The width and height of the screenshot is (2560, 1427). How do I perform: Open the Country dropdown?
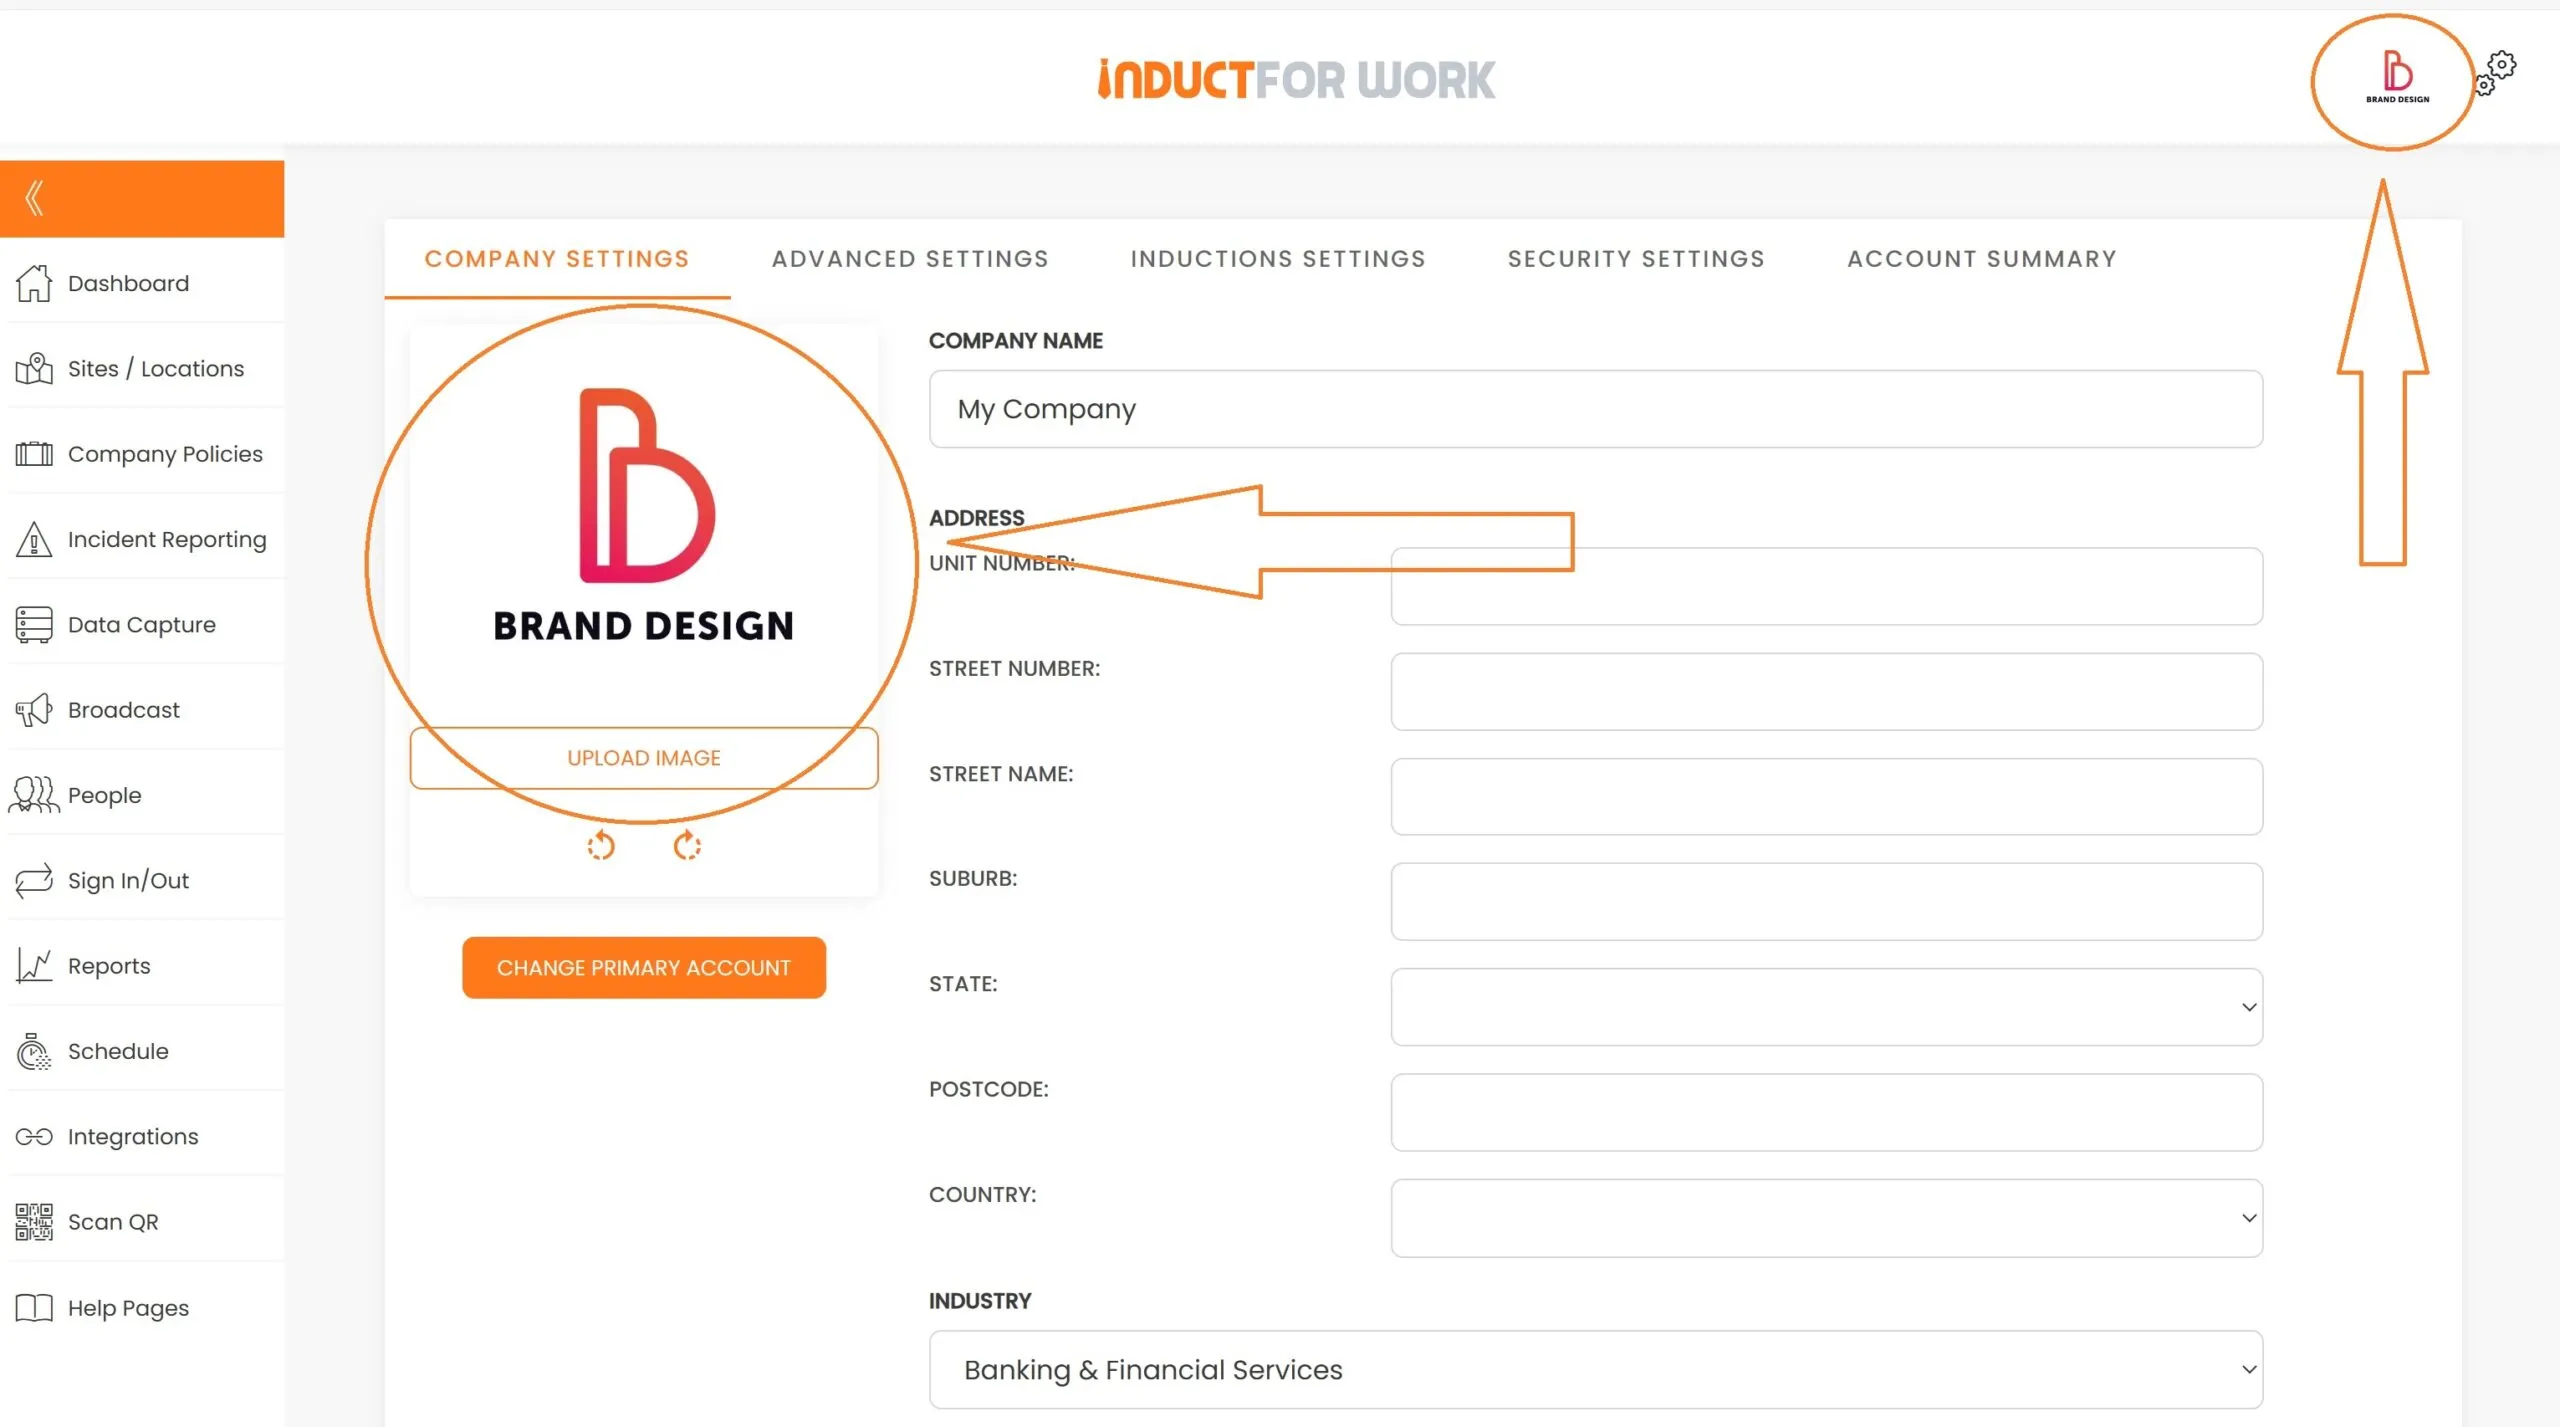1827,1218
